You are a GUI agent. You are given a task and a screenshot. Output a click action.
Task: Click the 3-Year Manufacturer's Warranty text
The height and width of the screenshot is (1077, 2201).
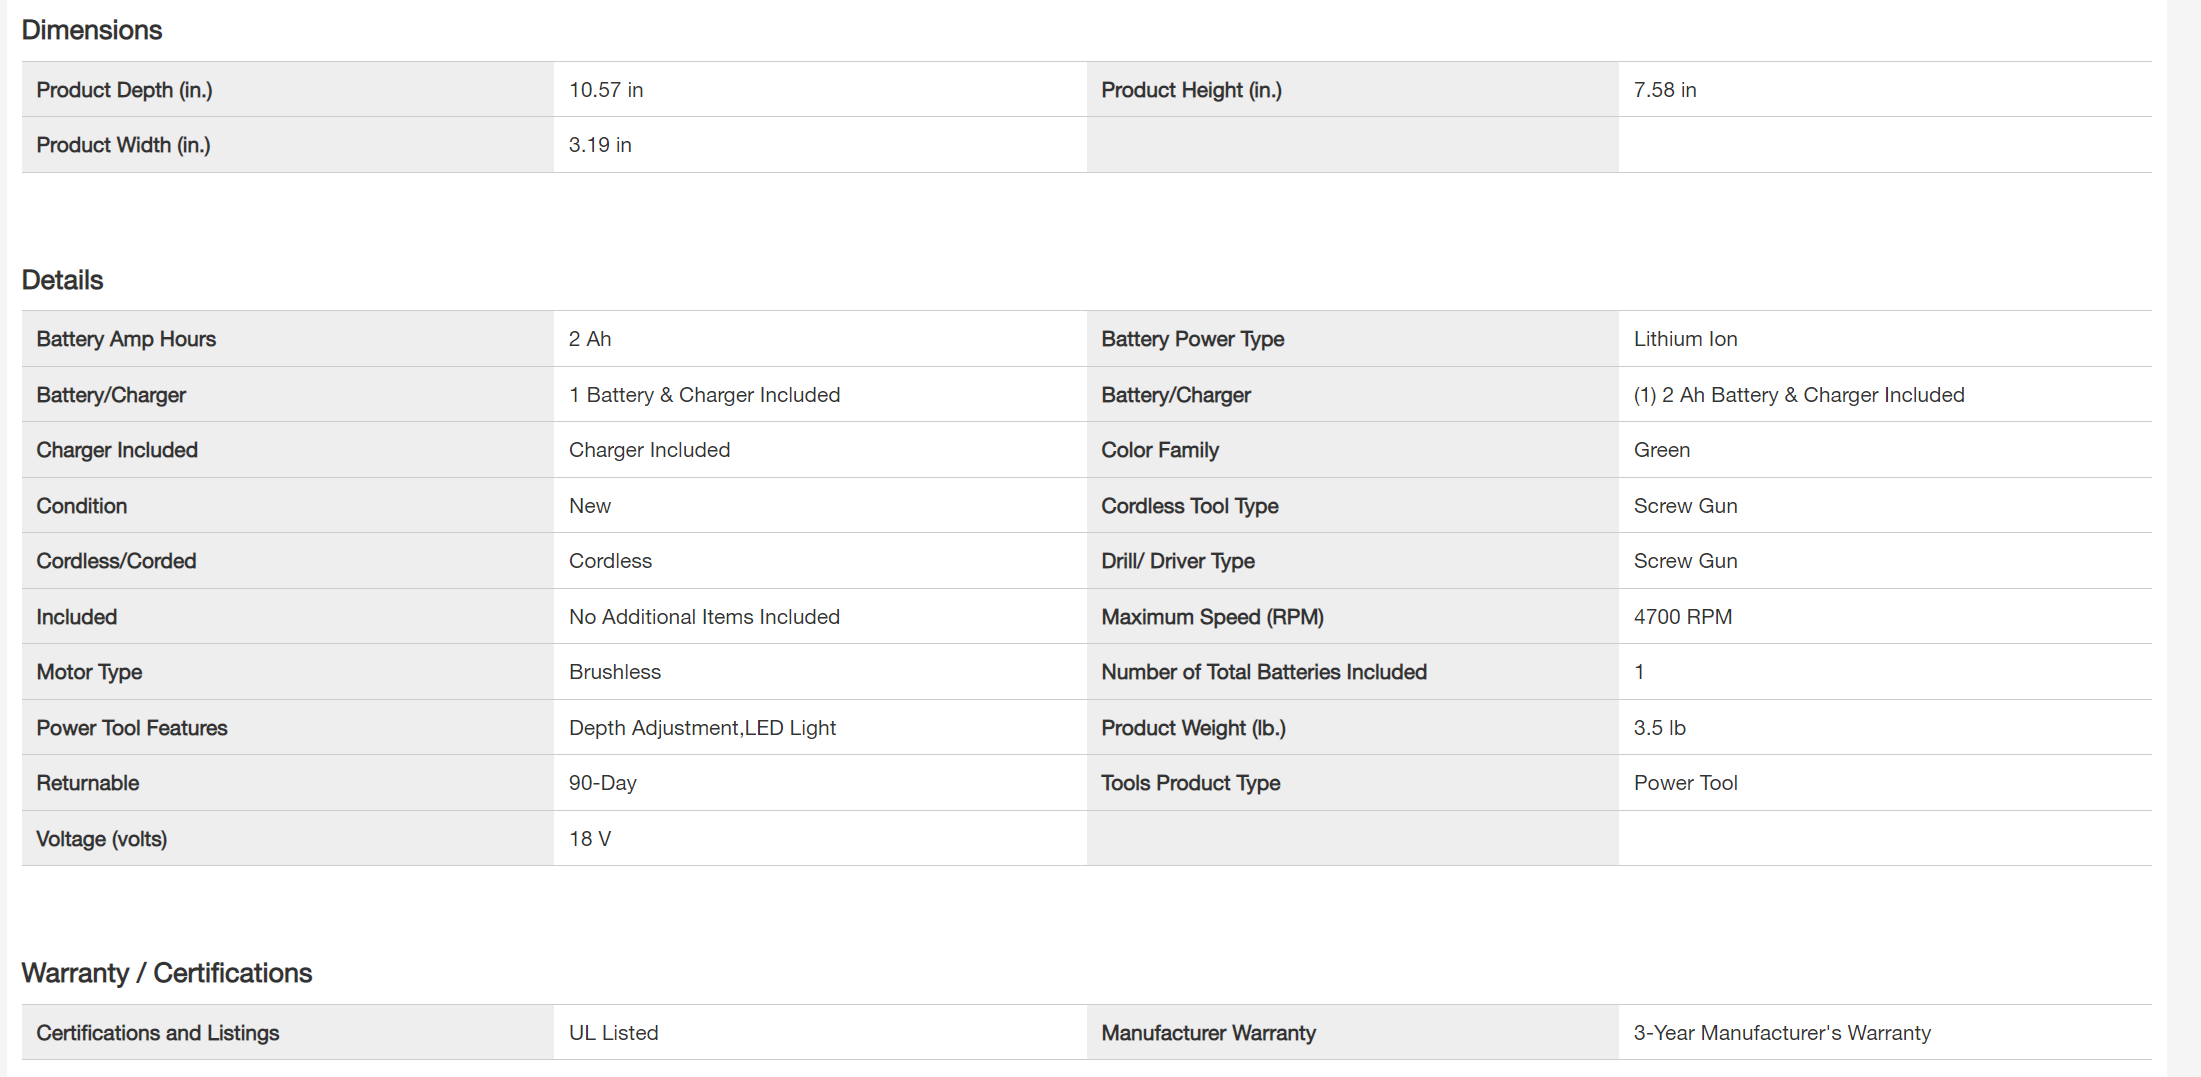pos(1782,1033)
